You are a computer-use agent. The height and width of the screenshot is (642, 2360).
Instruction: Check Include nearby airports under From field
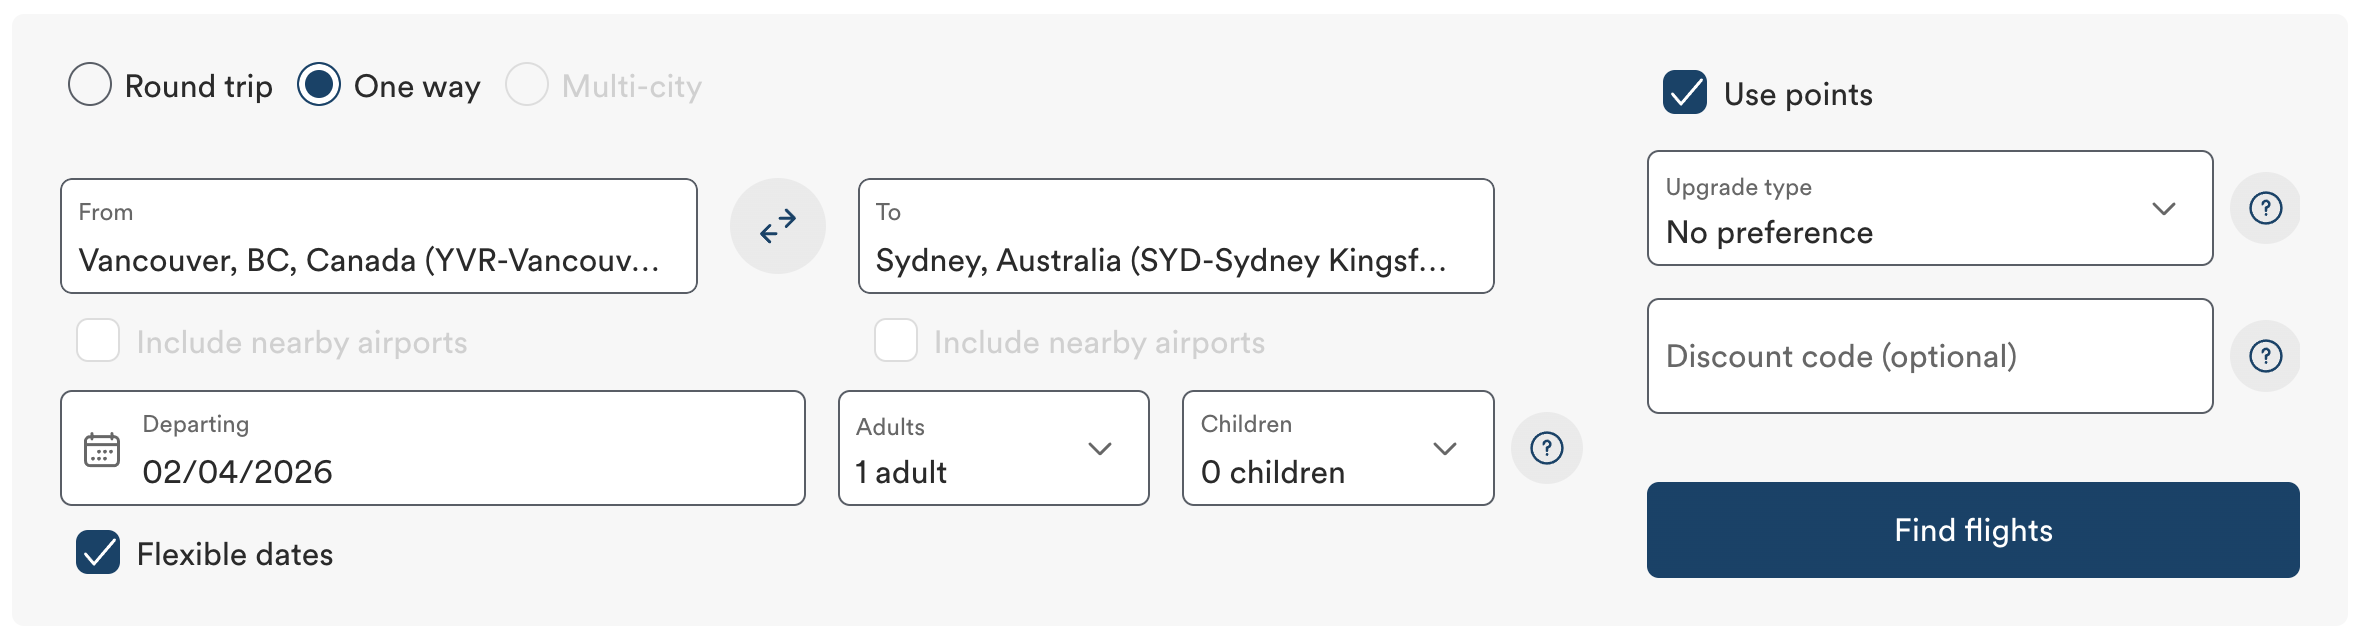pyautogui.click(x=98, y=341)
